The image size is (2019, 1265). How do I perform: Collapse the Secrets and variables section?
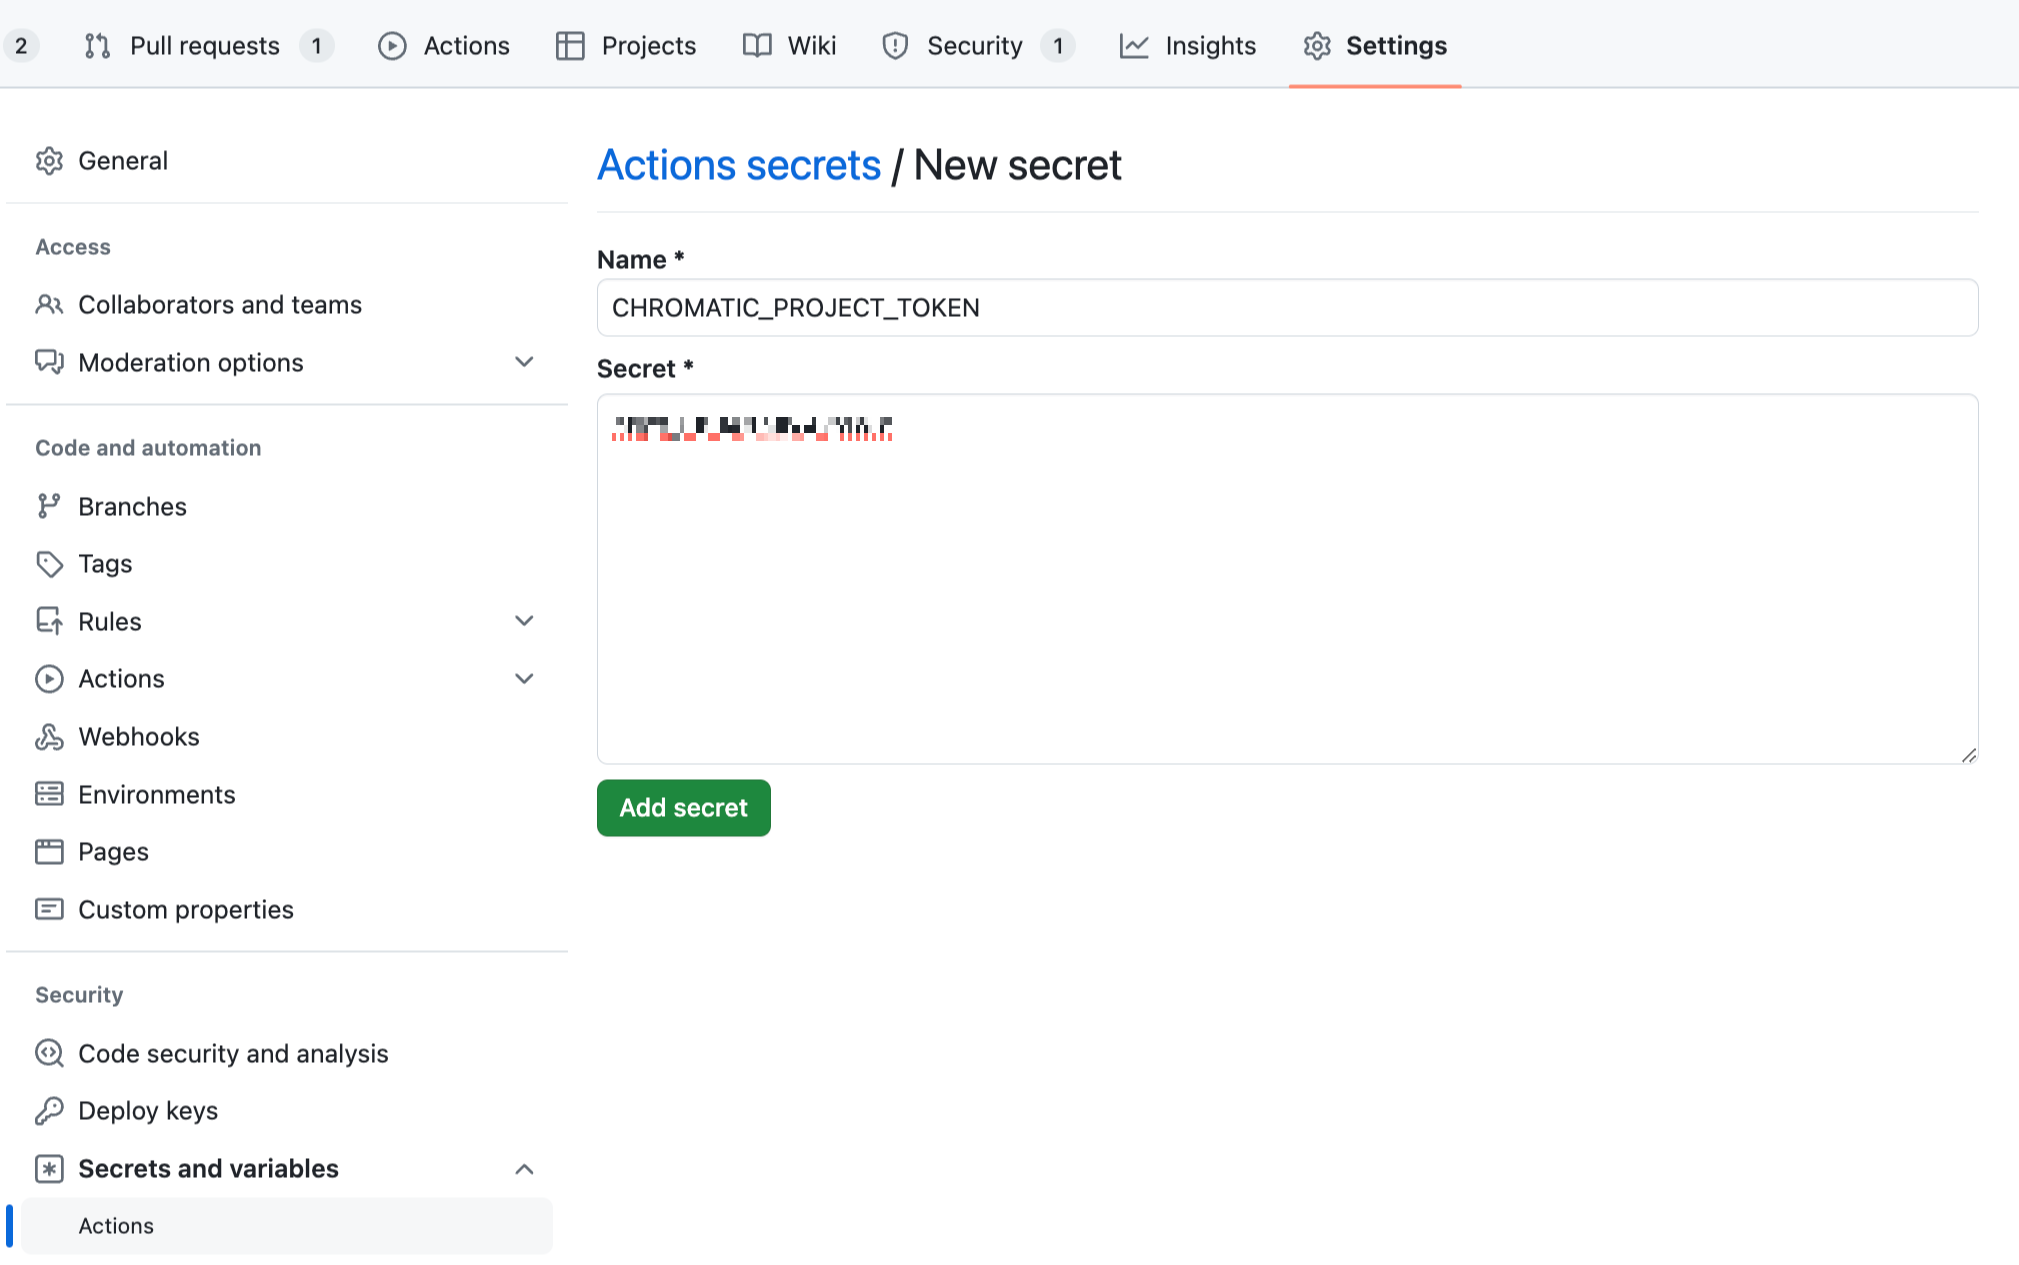point(524,1169)
